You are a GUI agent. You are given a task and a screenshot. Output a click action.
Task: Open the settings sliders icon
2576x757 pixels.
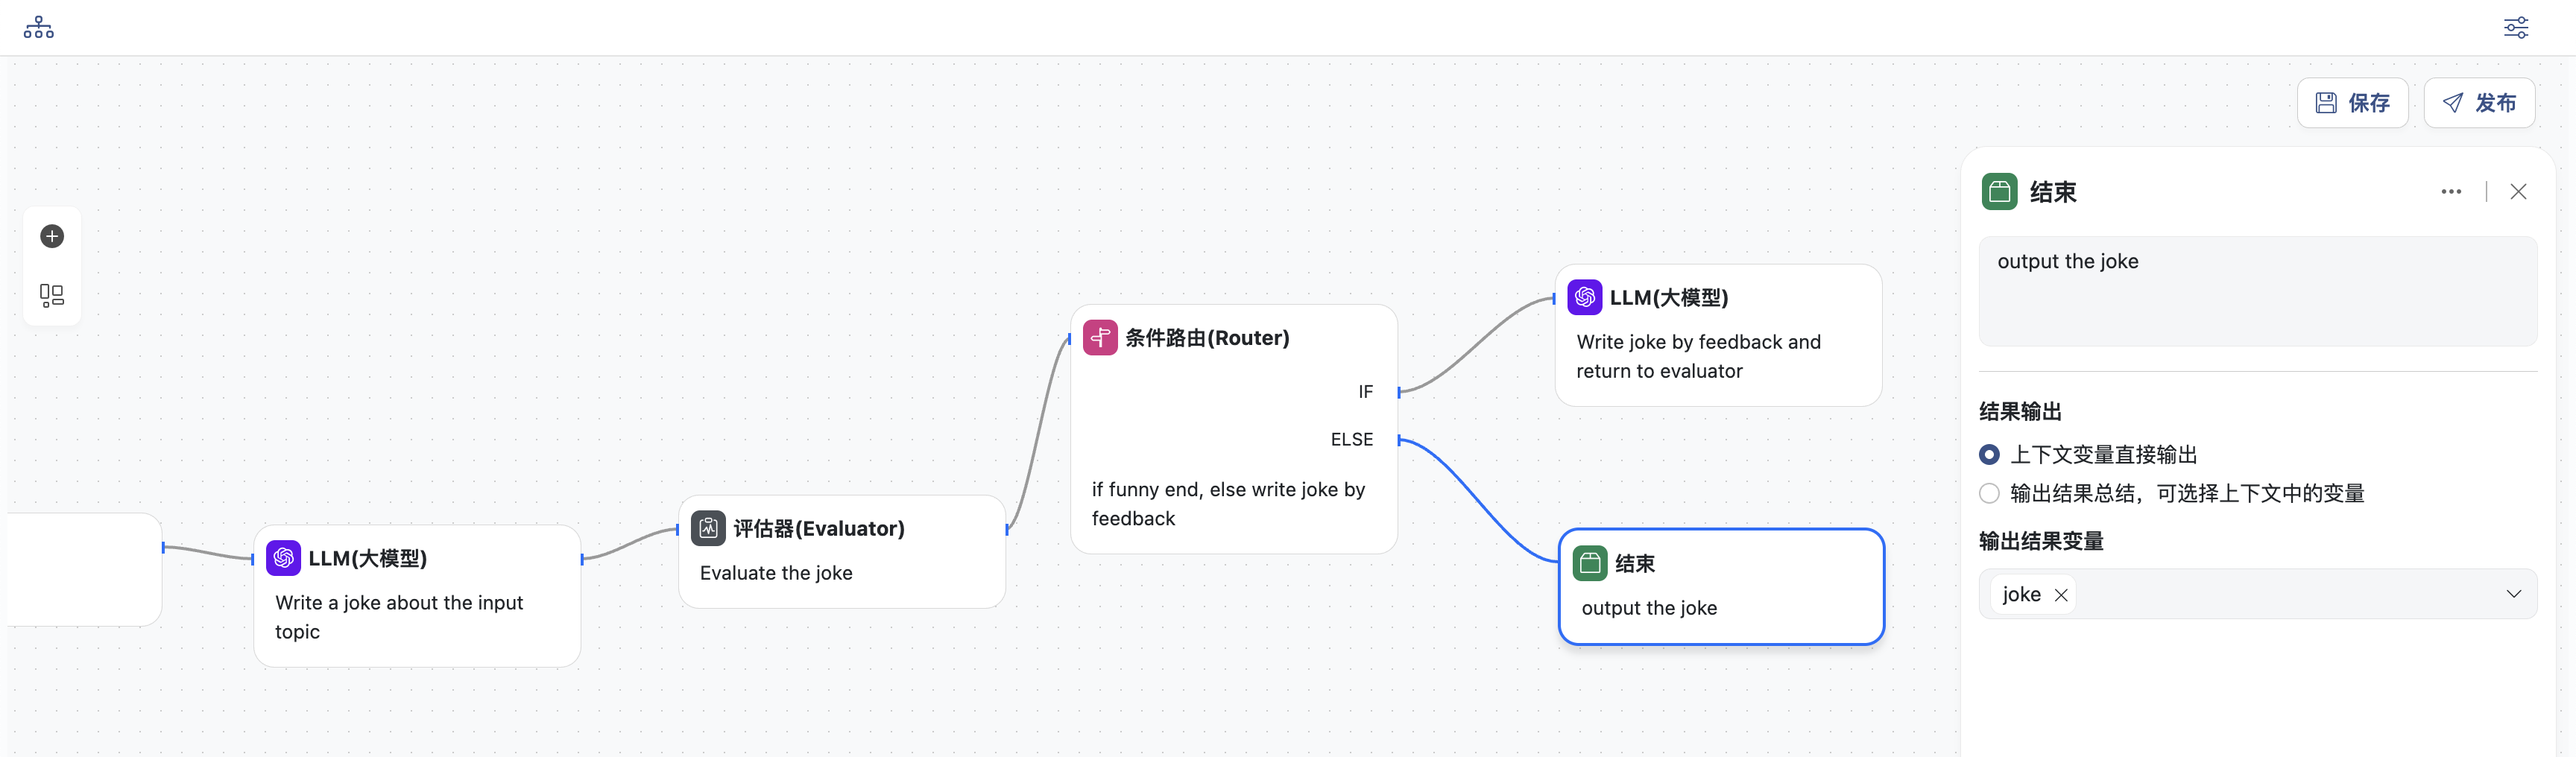(2516, 27)
